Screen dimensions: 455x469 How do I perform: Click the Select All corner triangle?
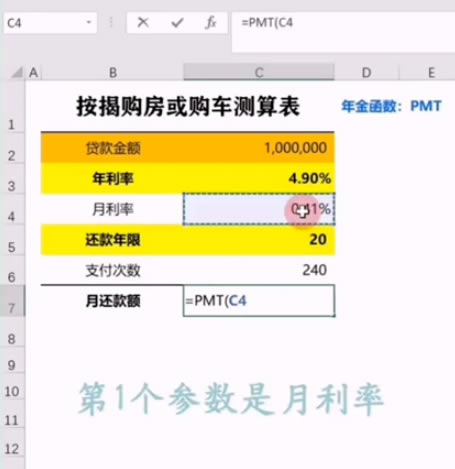coord(17,72)
